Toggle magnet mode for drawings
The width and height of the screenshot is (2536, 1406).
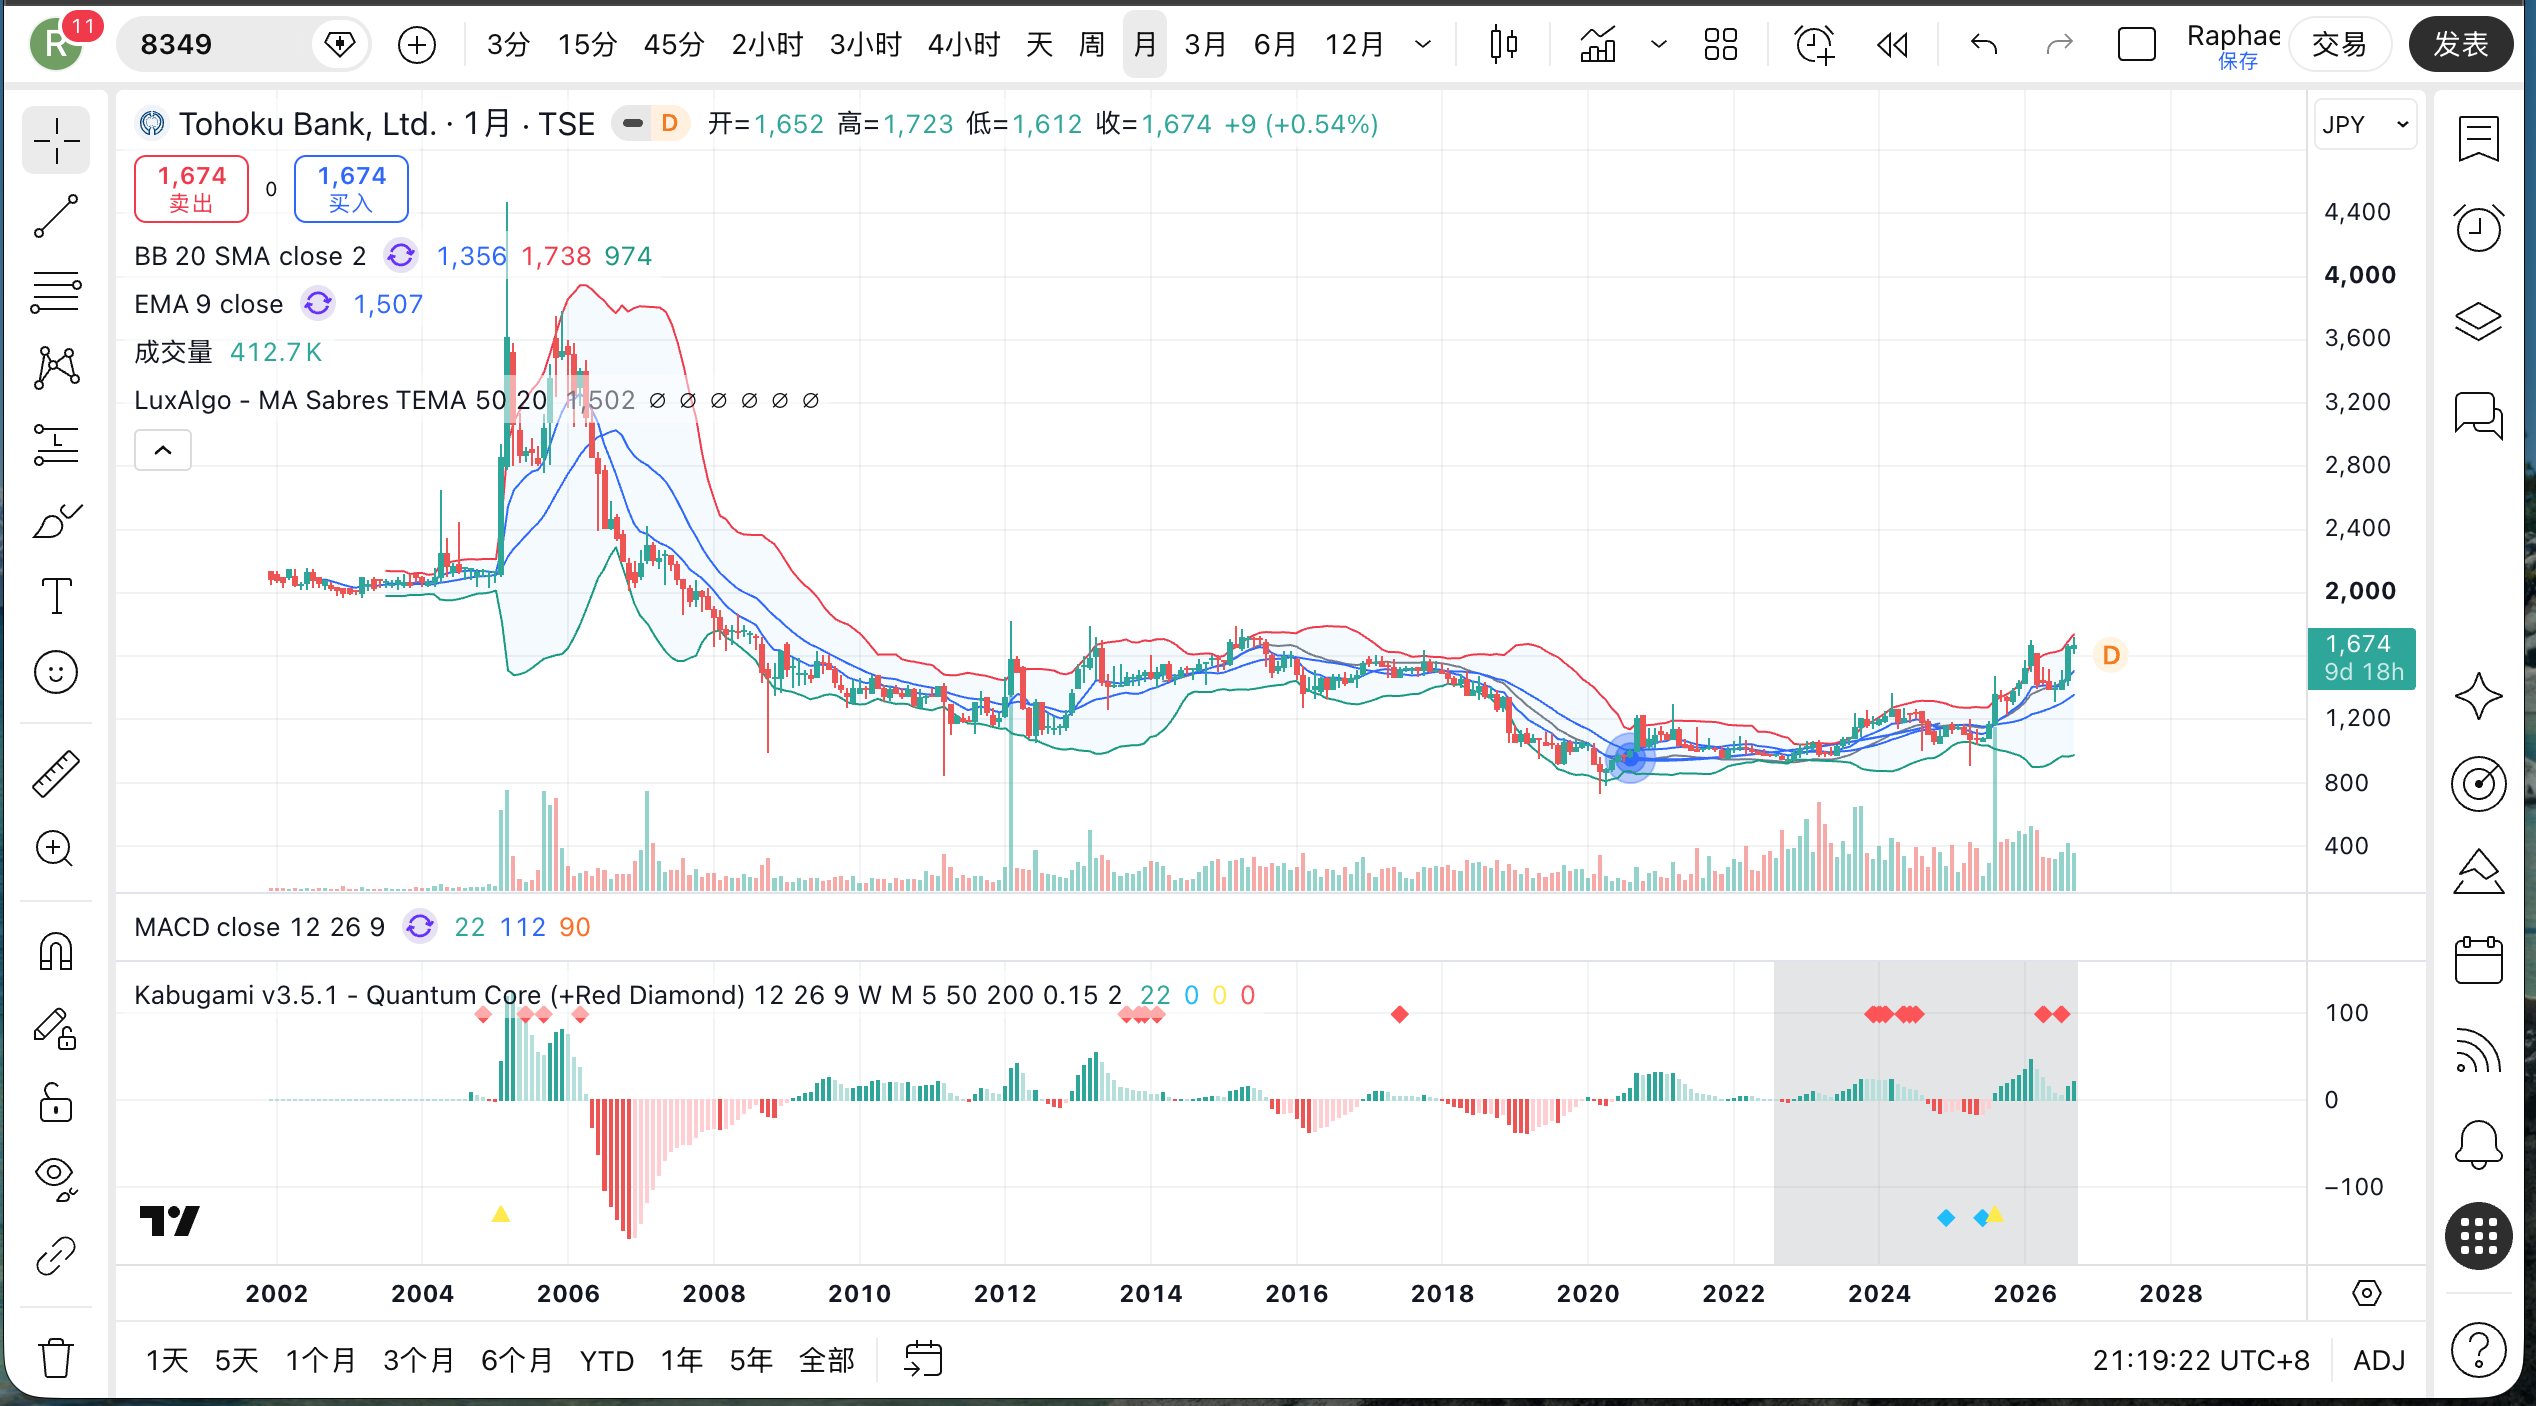tap(56, 952)
